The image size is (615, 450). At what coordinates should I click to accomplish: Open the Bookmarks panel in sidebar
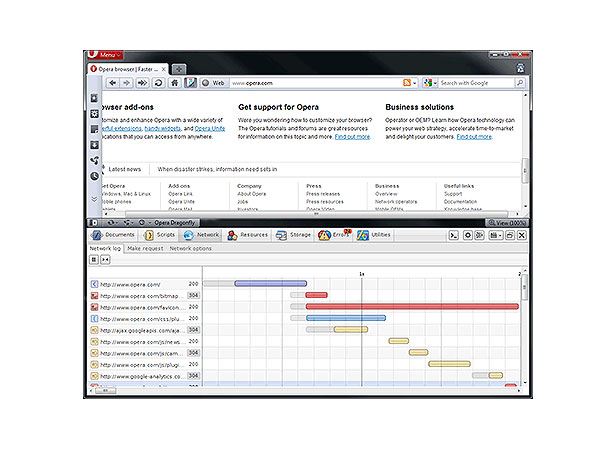94,98
